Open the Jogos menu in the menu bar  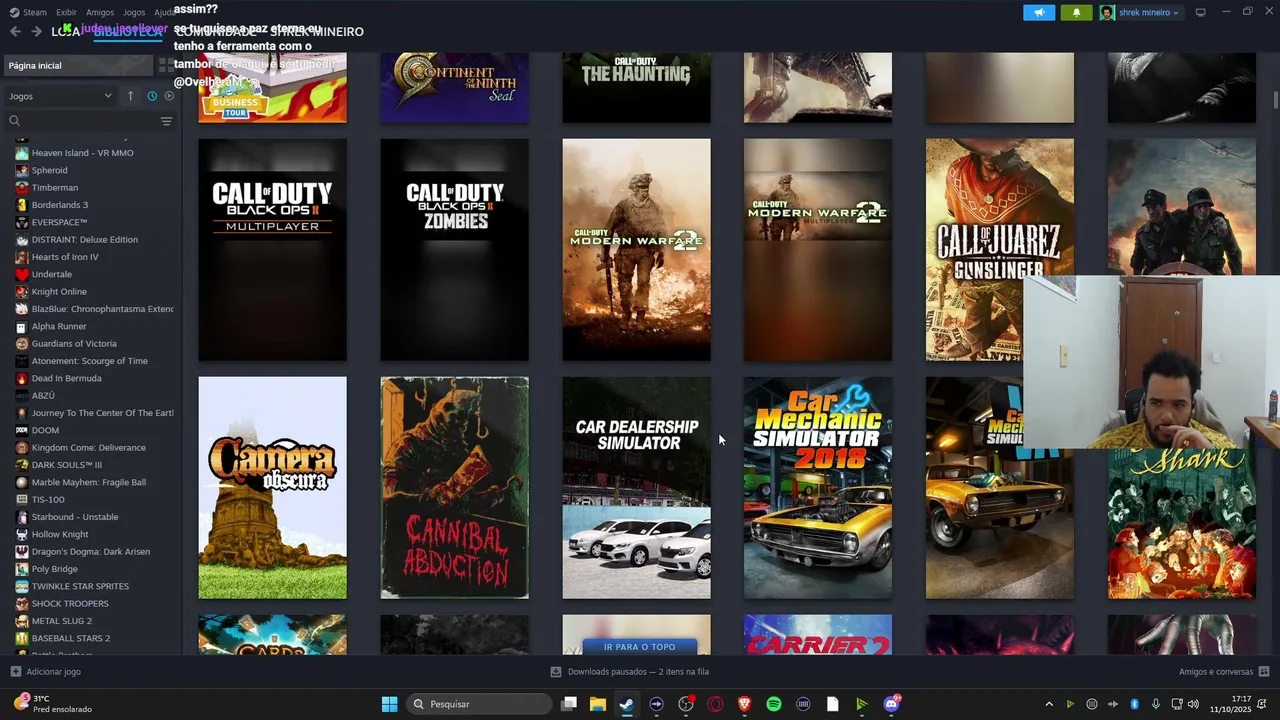click(x=134, y=12)
